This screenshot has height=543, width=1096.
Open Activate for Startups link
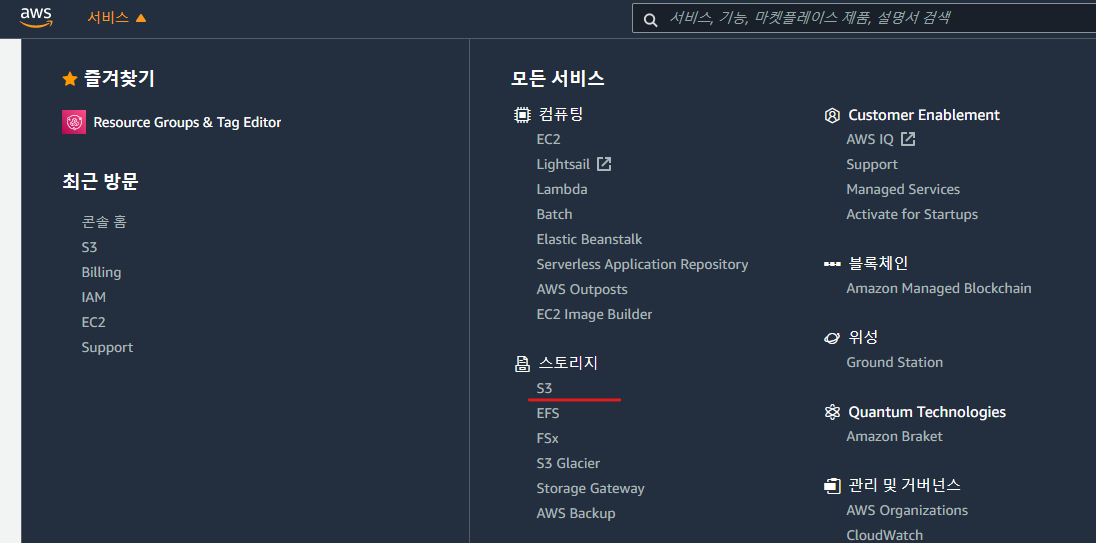(912, 215)
